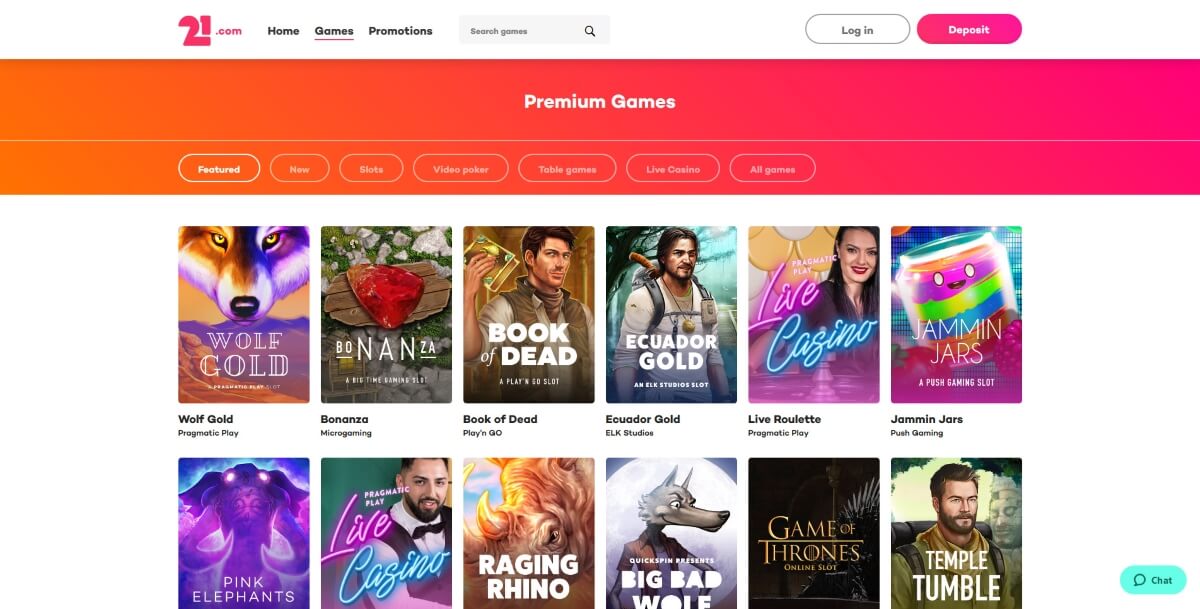
Task: Filter by Video poker
Action: pyautogui.click(x=461, y=169)
